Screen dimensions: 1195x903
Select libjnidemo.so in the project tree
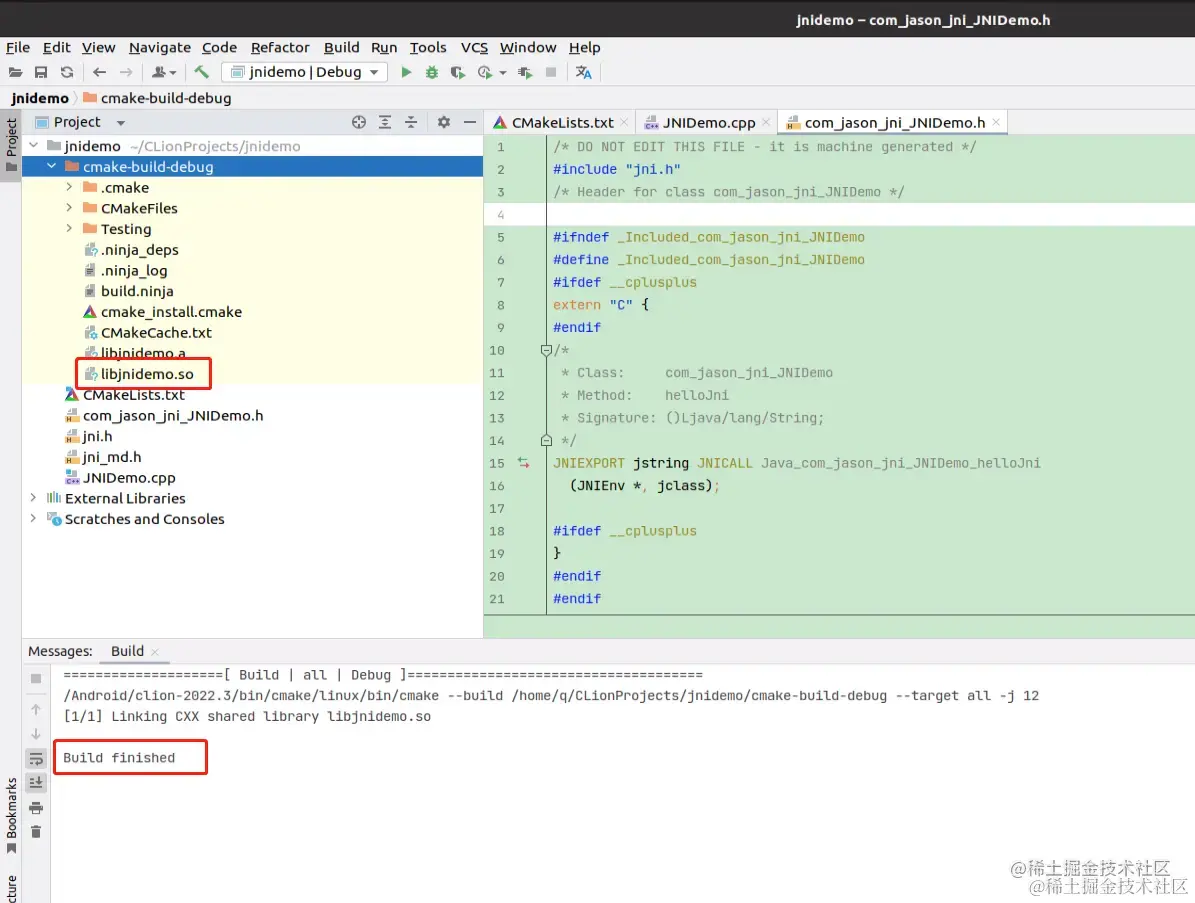147,373
